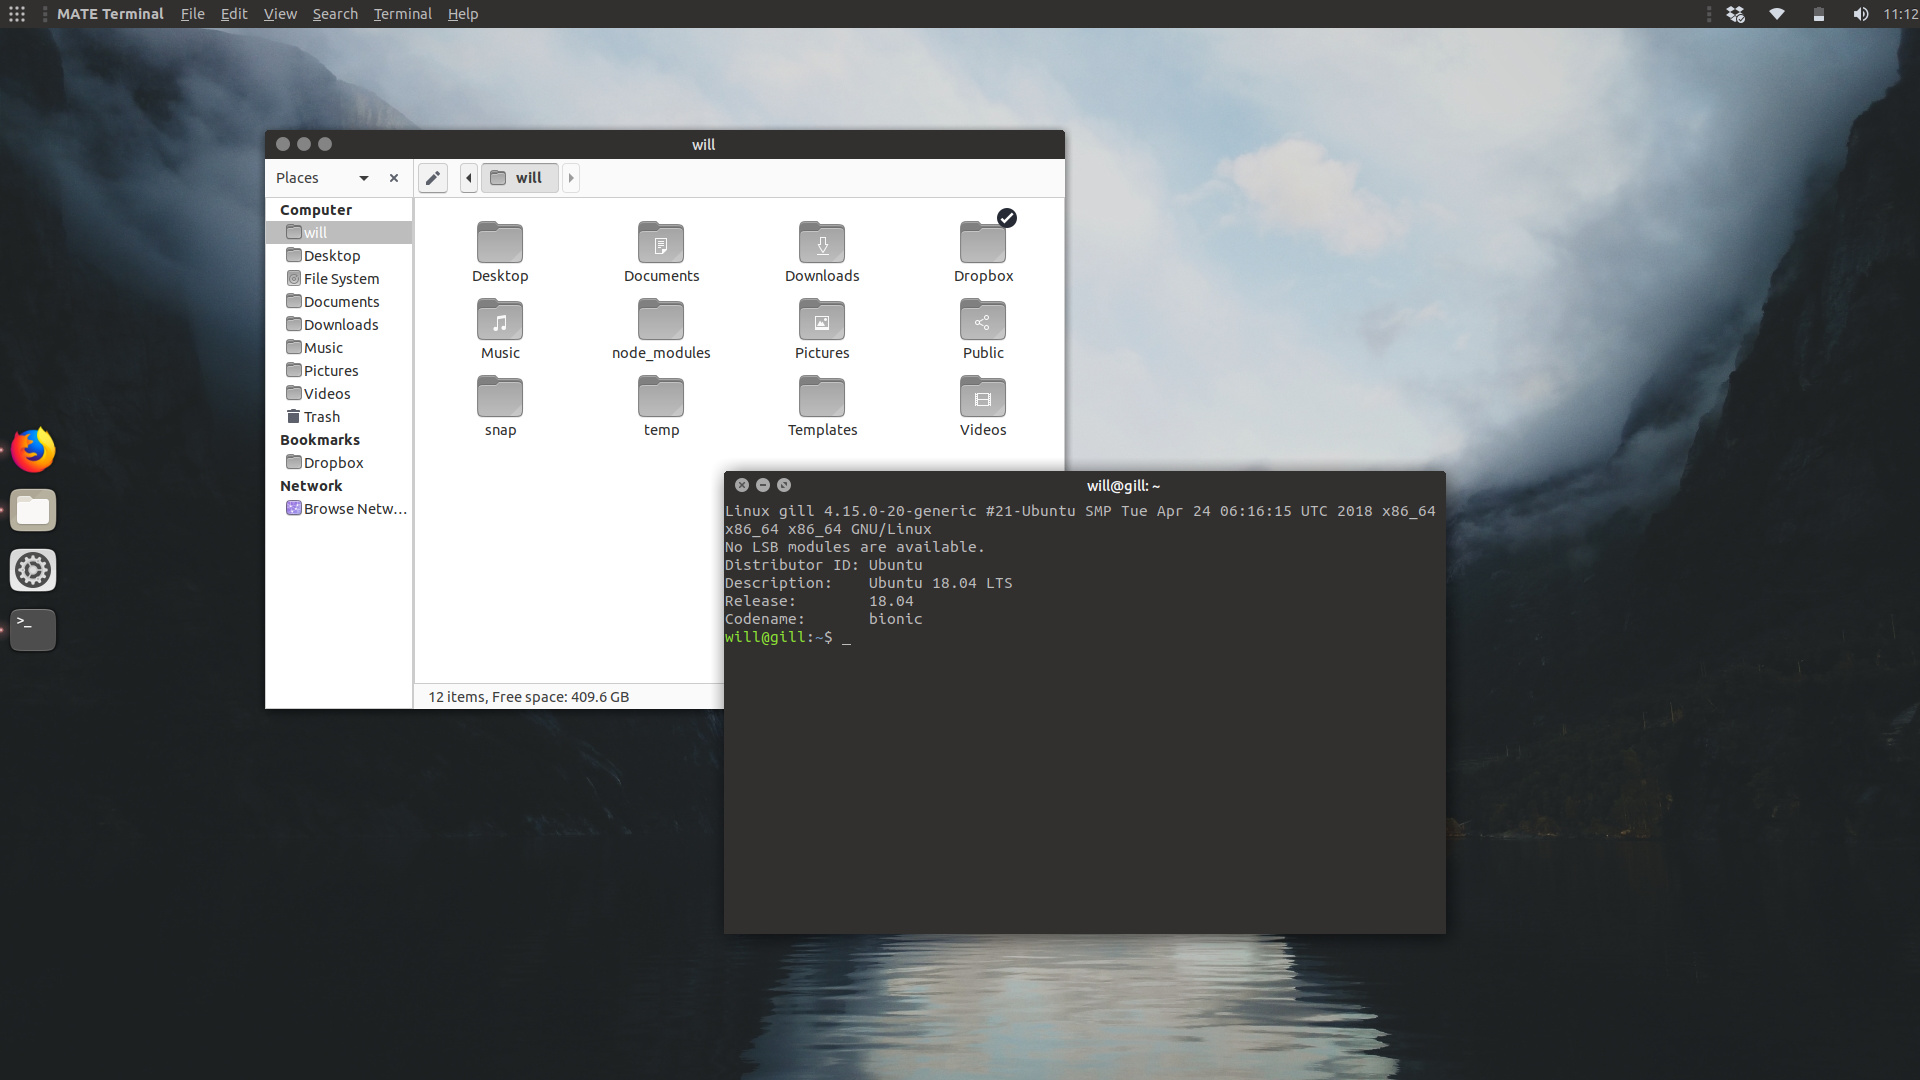This screenshot has width=1920, height=1080.
Task: Open Firefox from the dock
Action: pos(33,450)
